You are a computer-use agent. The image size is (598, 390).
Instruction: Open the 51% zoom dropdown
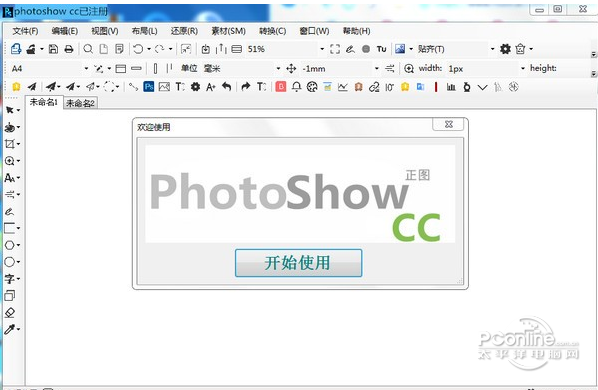(x=322, y=49)
